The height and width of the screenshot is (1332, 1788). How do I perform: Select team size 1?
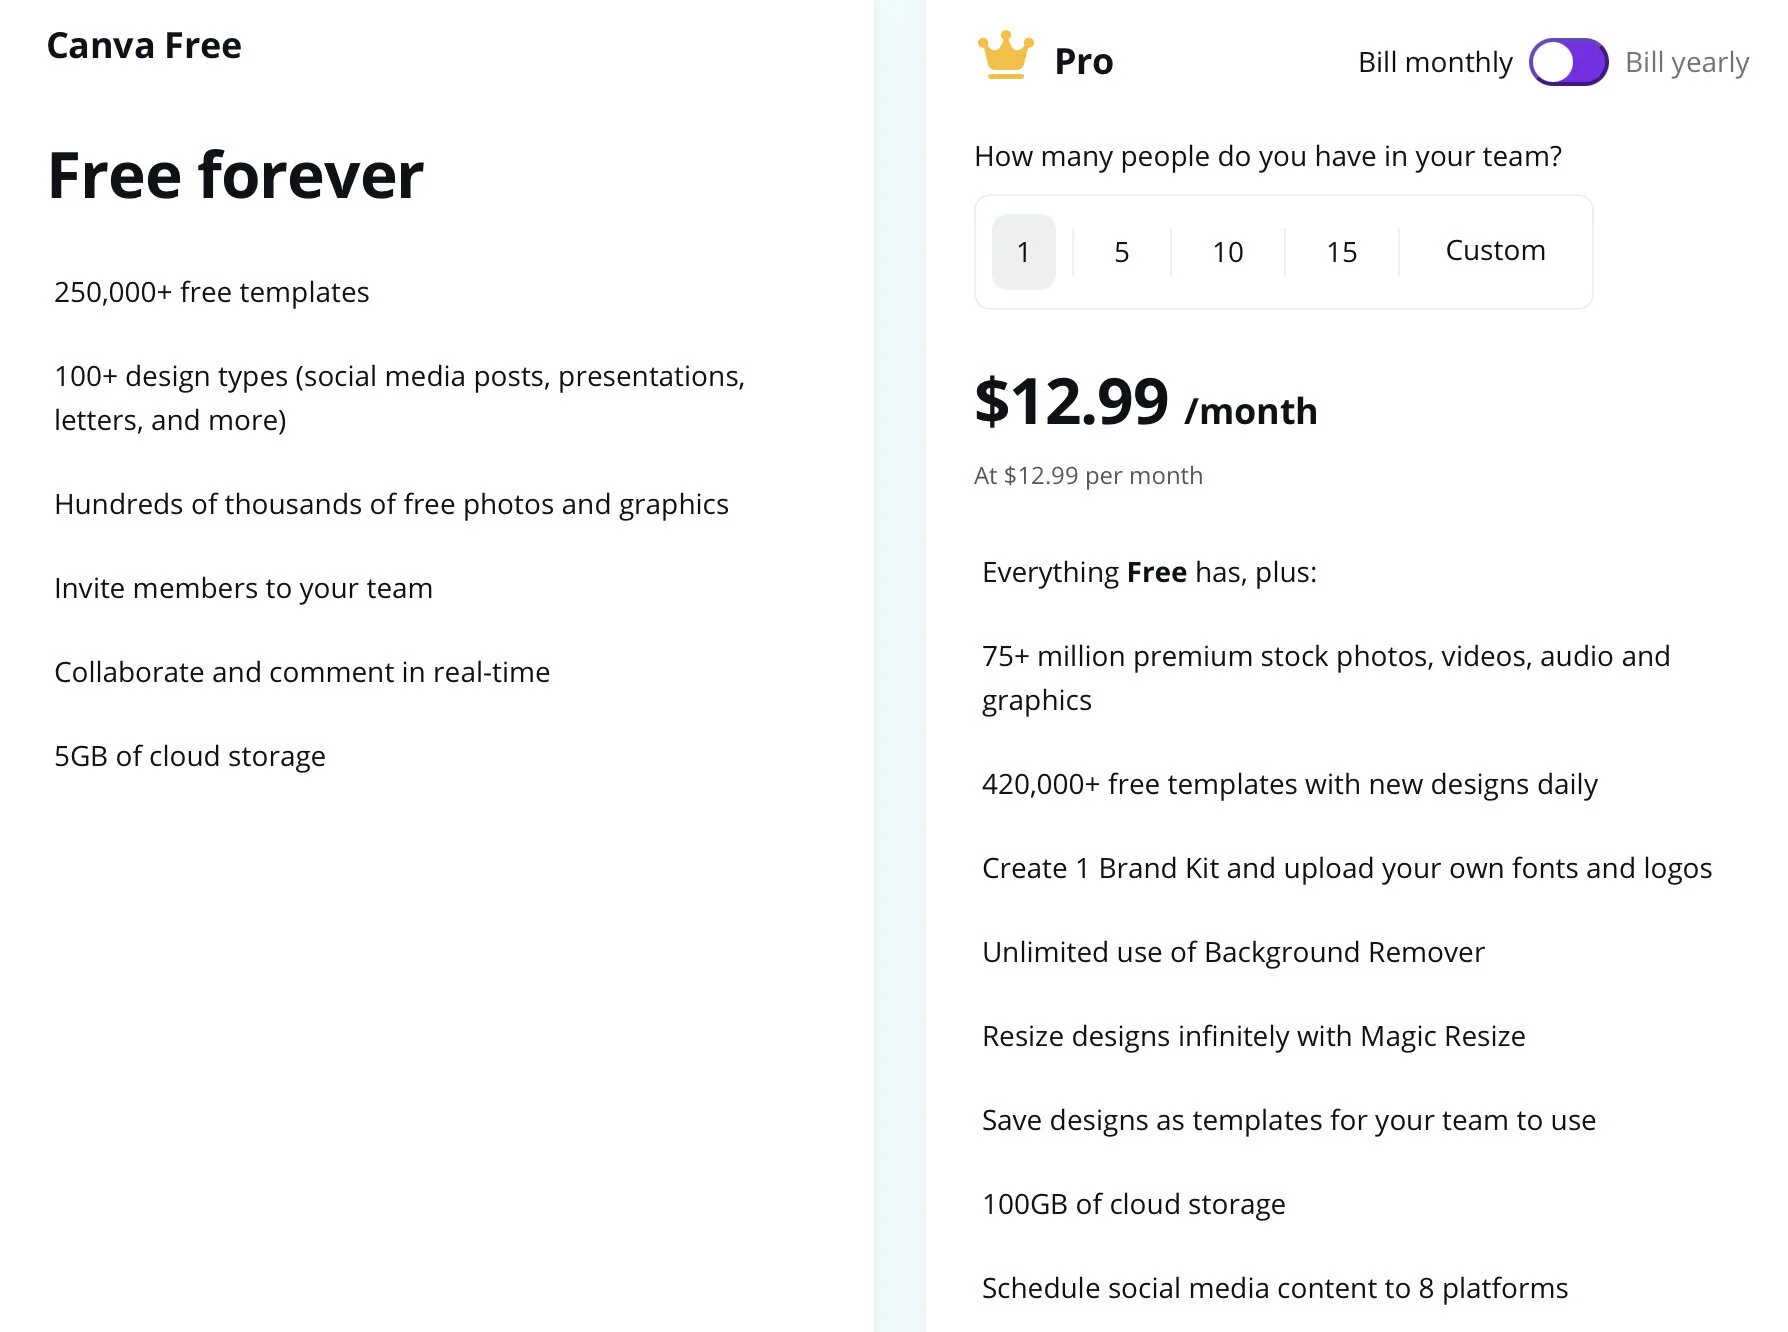click(x=1023, y=252)
